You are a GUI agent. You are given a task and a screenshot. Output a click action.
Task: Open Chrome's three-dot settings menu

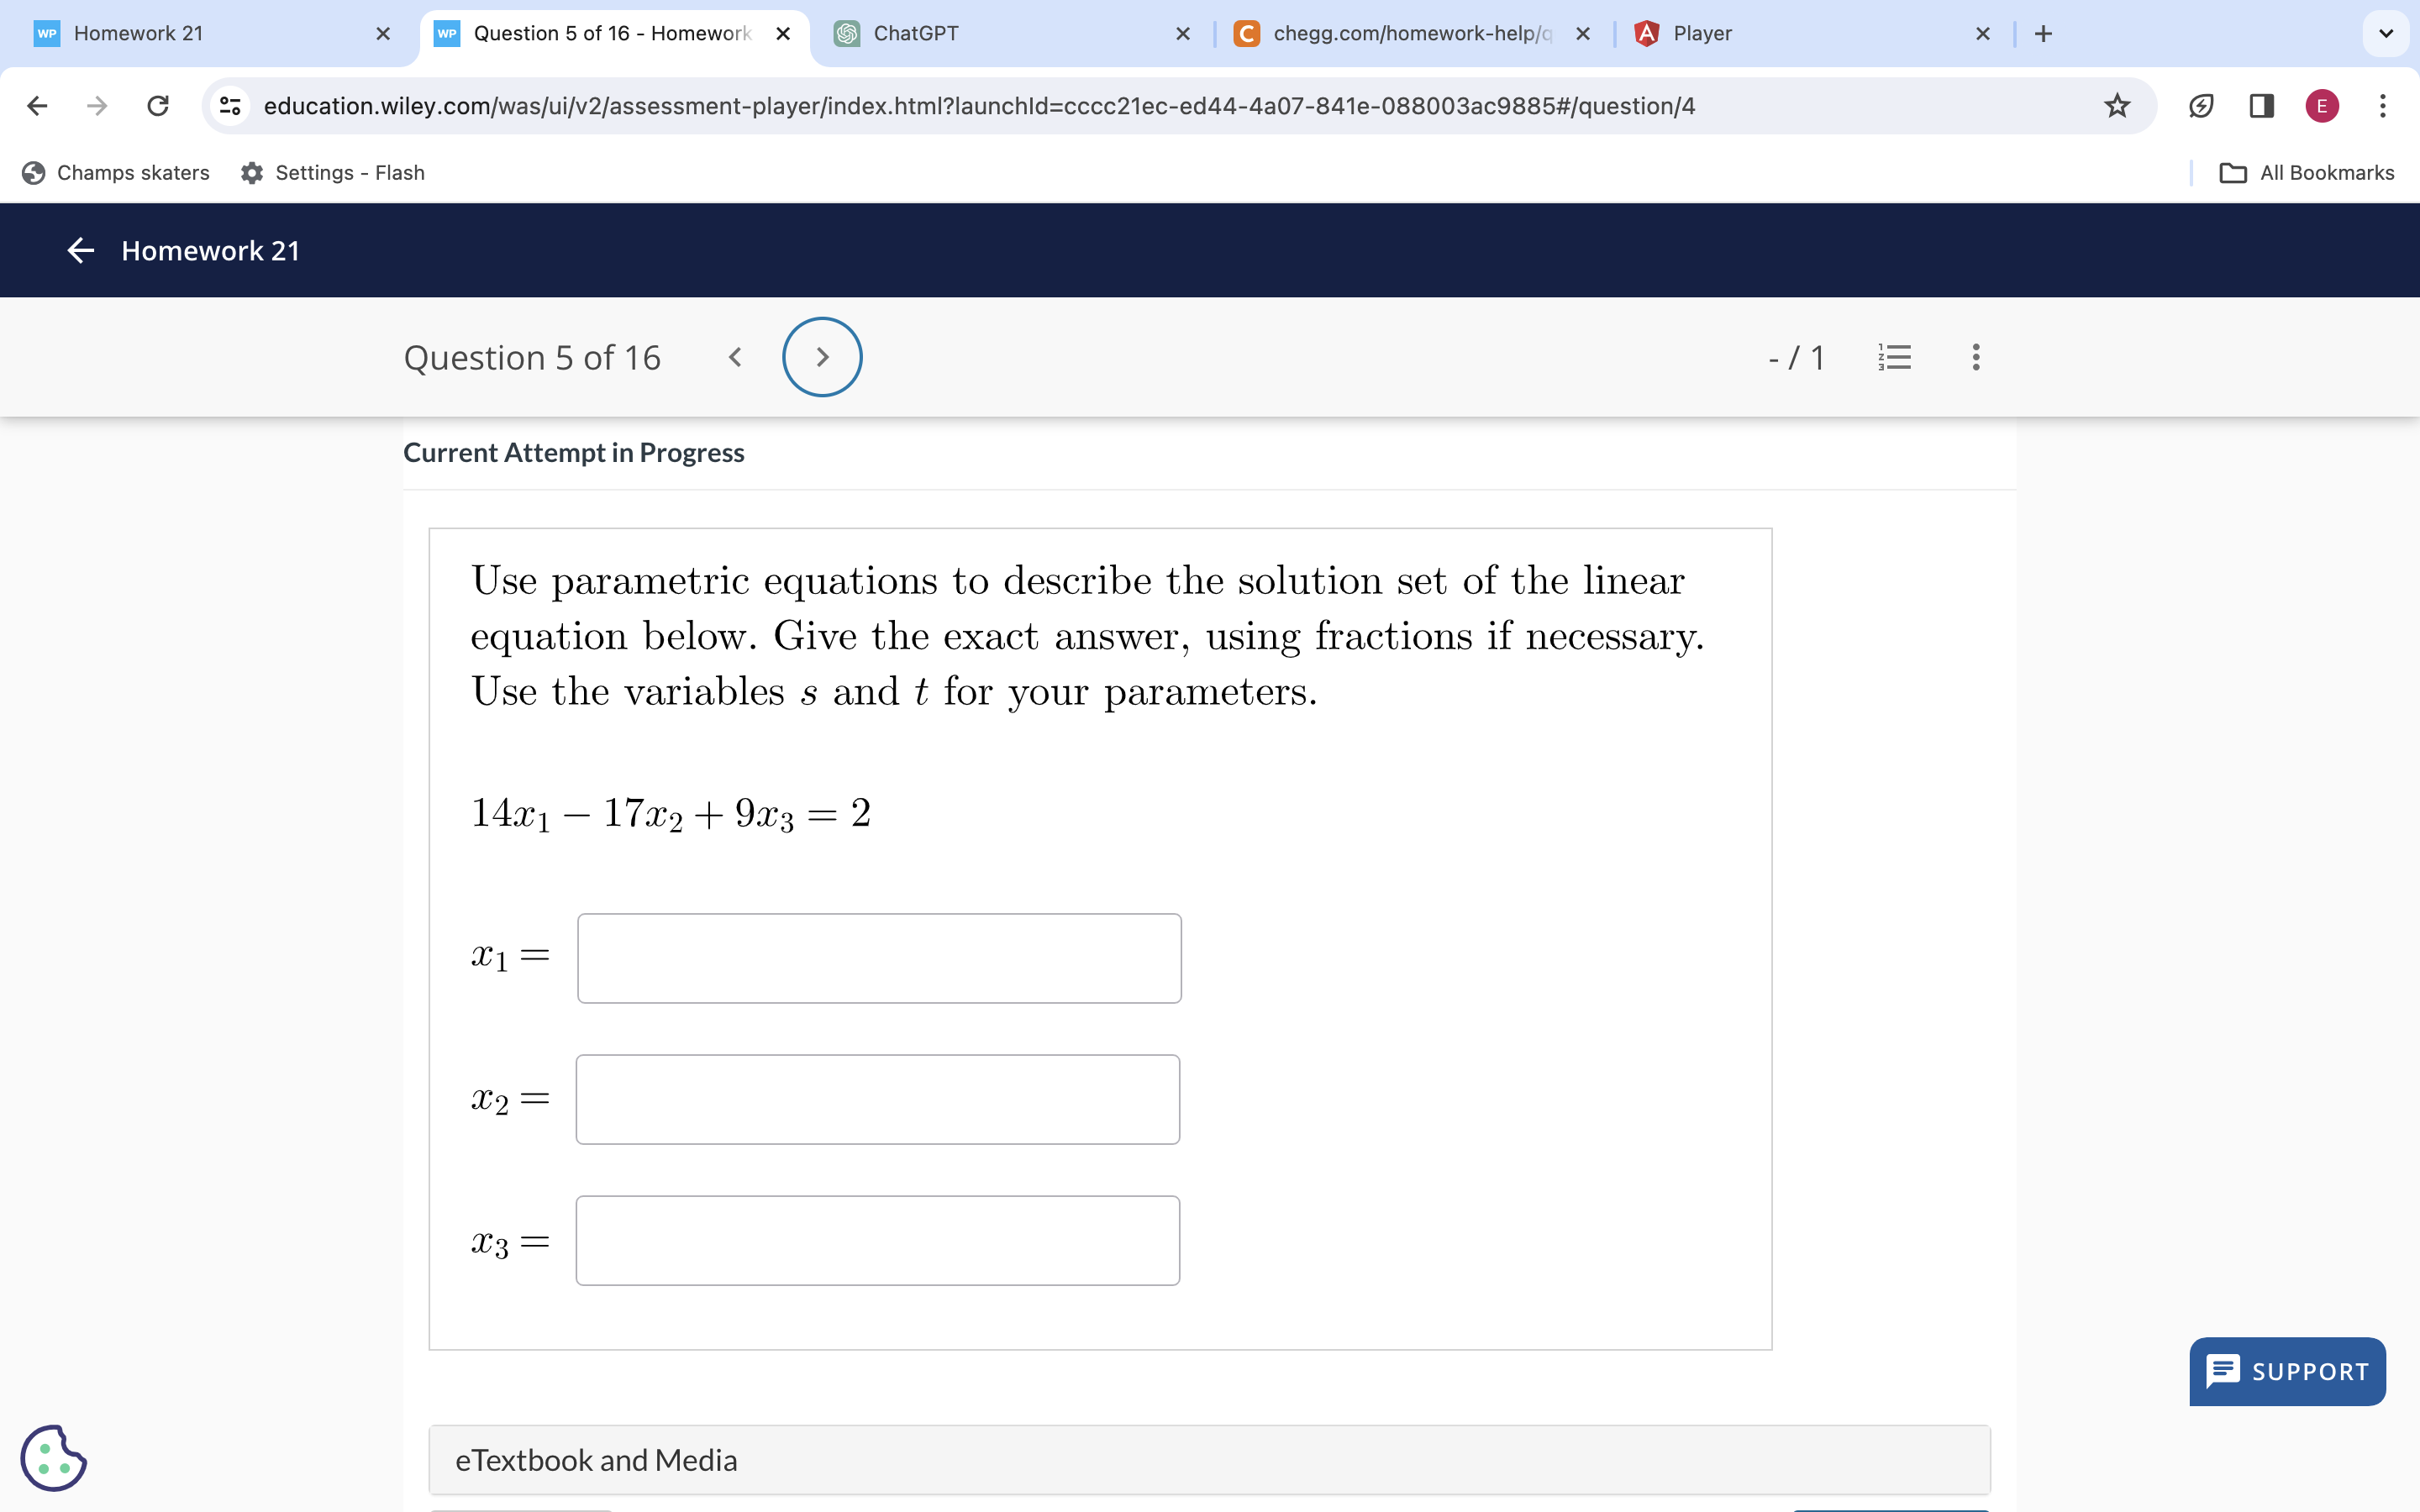pos(2384,106)
